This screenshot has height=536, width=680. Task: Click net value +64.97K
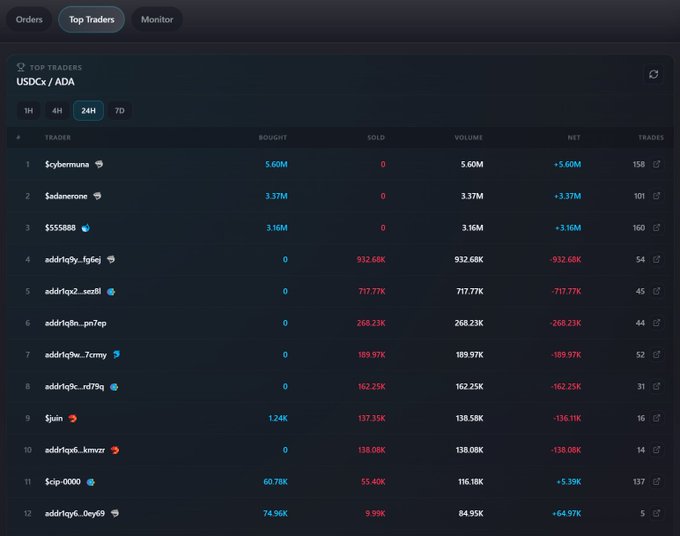(566, 513)
